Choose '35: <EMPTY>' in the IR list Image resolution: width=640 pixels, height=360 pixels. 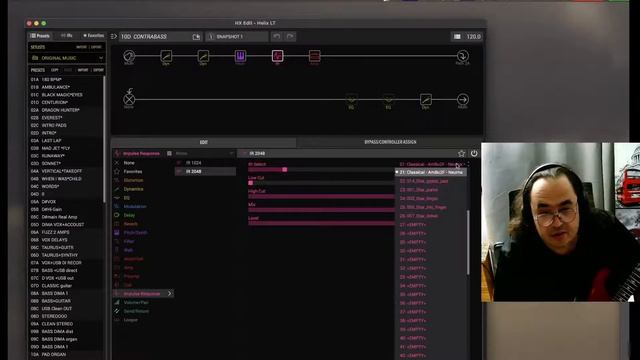tap(431, 294)
